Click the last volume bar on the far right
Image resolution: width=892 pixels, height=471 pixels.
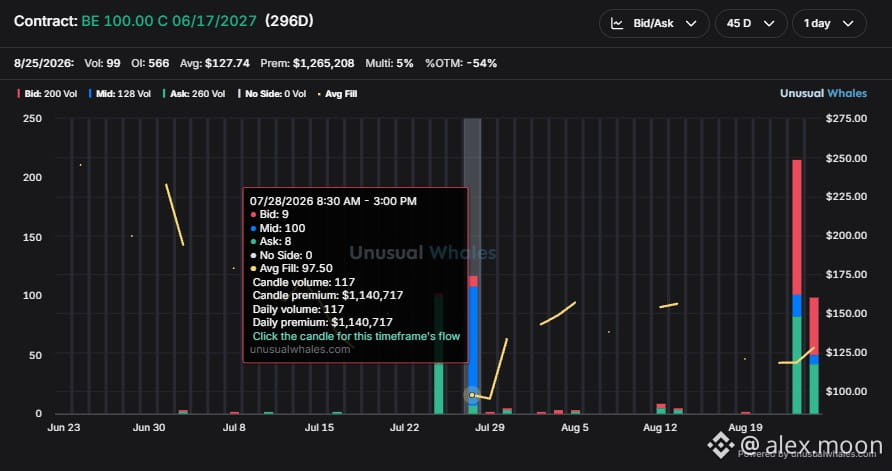pyautogui.click(x=813, y=356)
